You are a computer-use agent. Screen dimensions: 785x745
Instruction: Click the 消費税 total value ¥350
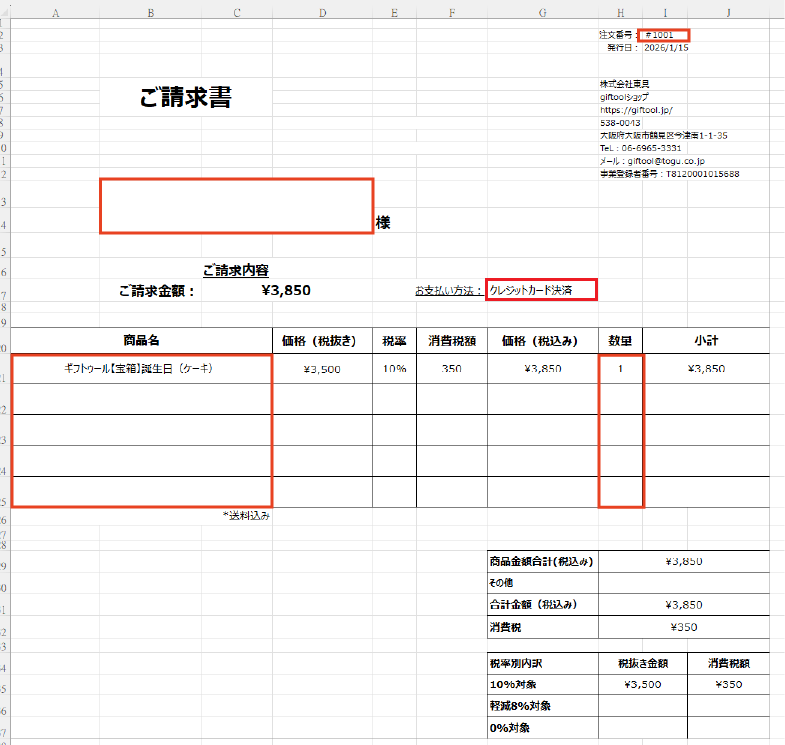click(x=684, y=628)
